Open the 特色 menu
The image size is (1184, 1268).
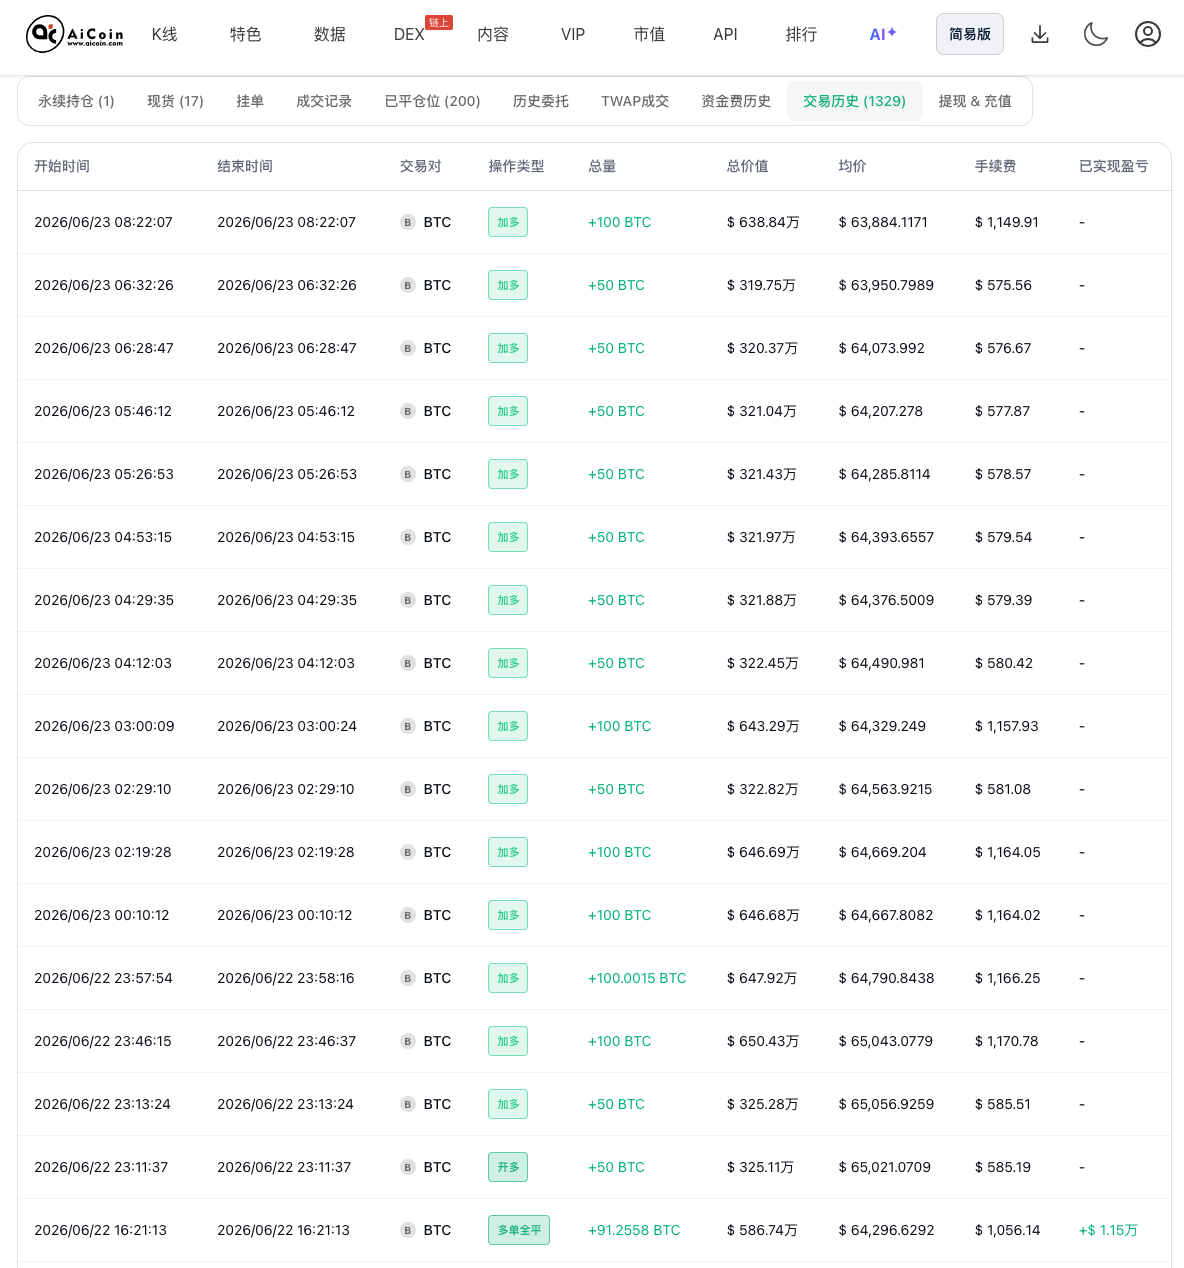tap(245, 34)
